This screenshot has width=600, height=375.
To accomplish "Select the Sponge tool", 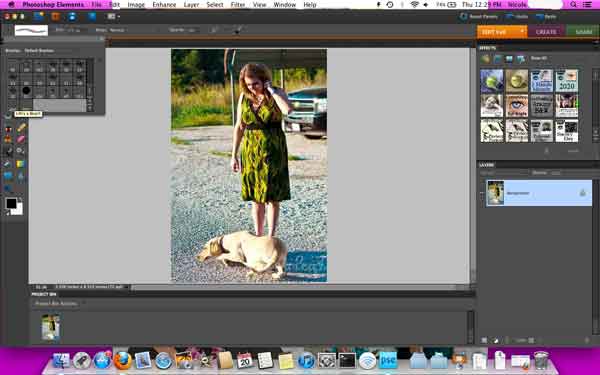I will coord(8,188).
